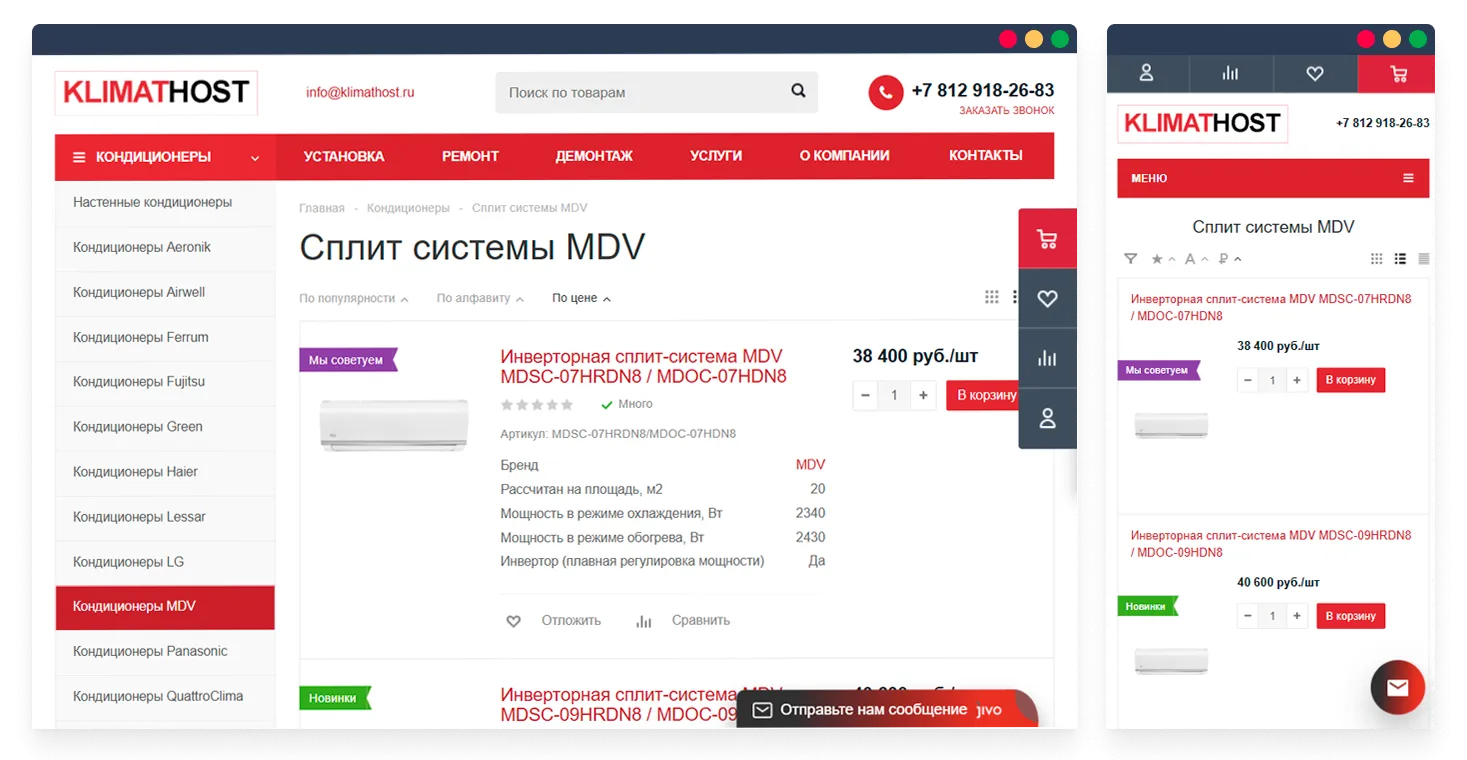Open the filter funnel icon in mobile view
1467x760 pixels.
(1130, 259)
